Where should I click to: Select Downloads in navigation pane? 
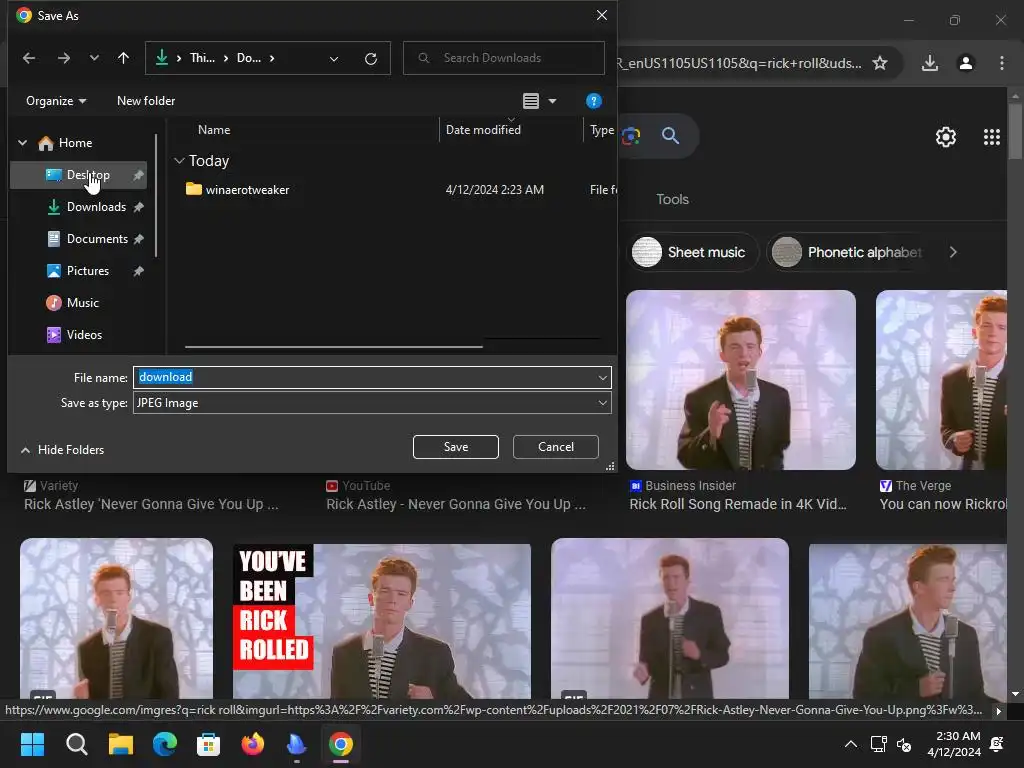point(96,207)
